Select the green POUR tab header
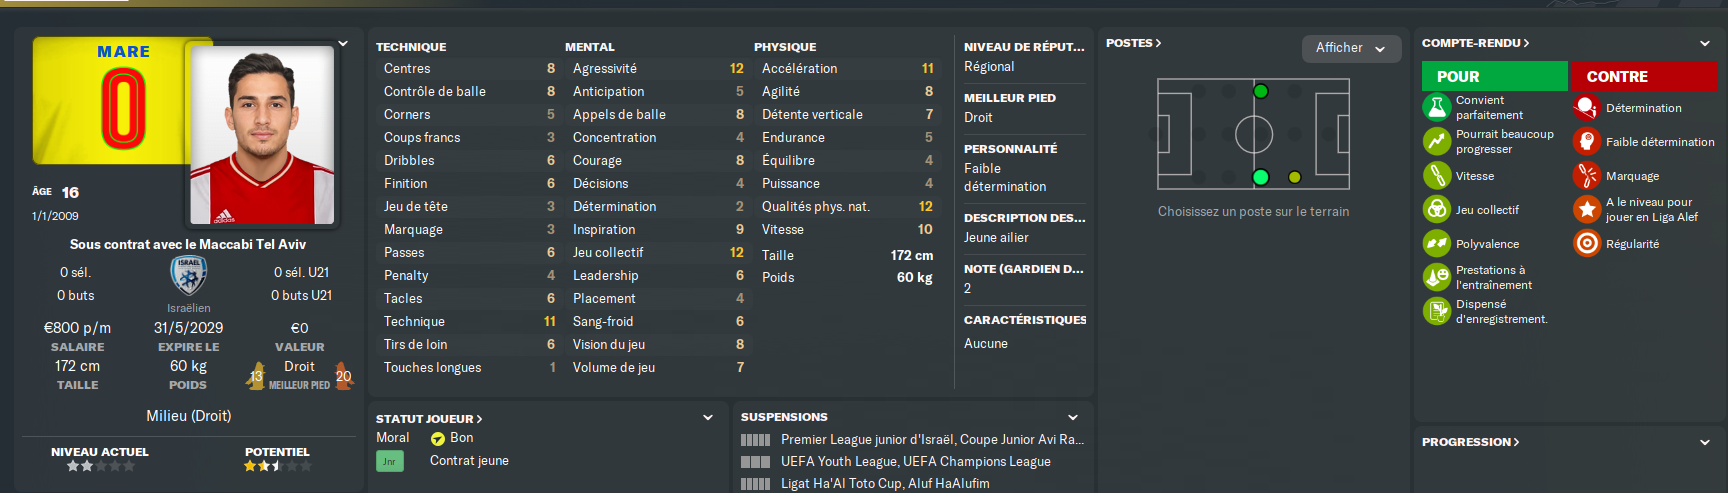Screen dimensions: 1728x493 click(1494, 76)
